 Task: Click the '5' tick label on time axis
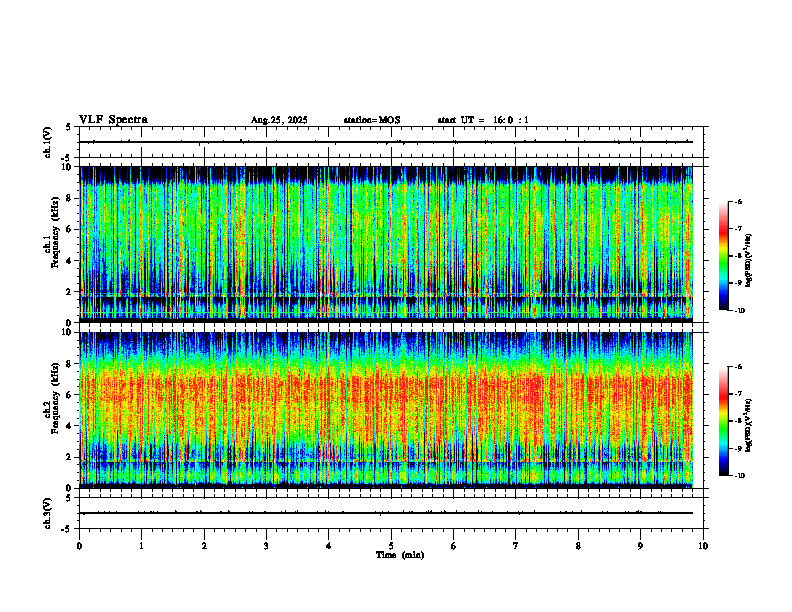point(391,546)
